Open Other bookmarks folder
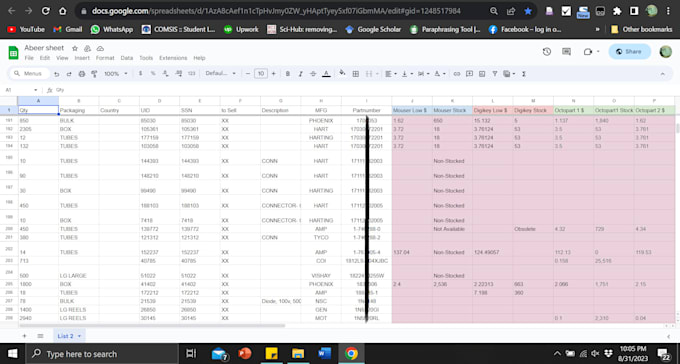Screen dimensions: 680x364 tap(641, 30)
